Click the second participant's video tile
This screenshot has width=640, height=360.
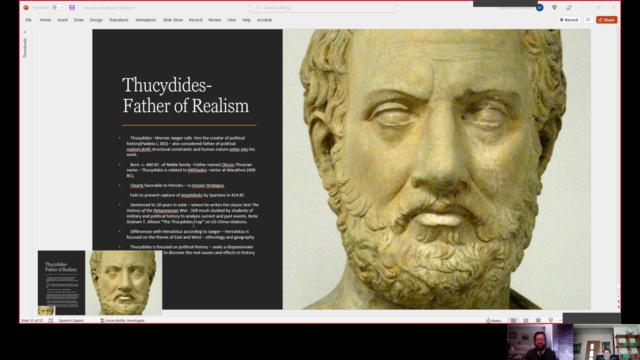[607, 342]
